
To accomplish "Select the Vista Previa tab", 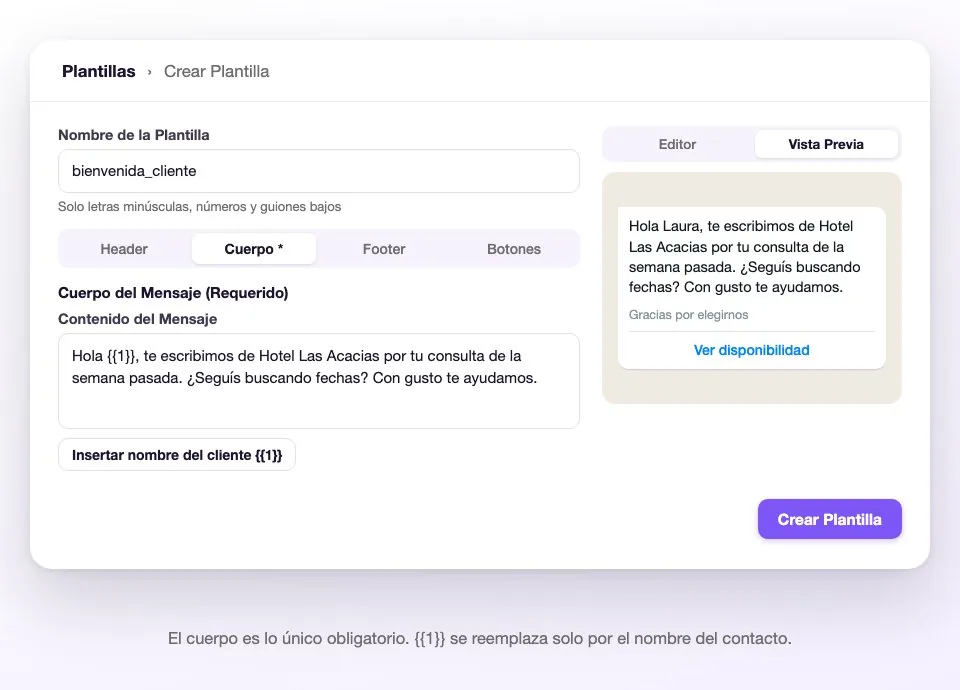I will pos(826,144).
